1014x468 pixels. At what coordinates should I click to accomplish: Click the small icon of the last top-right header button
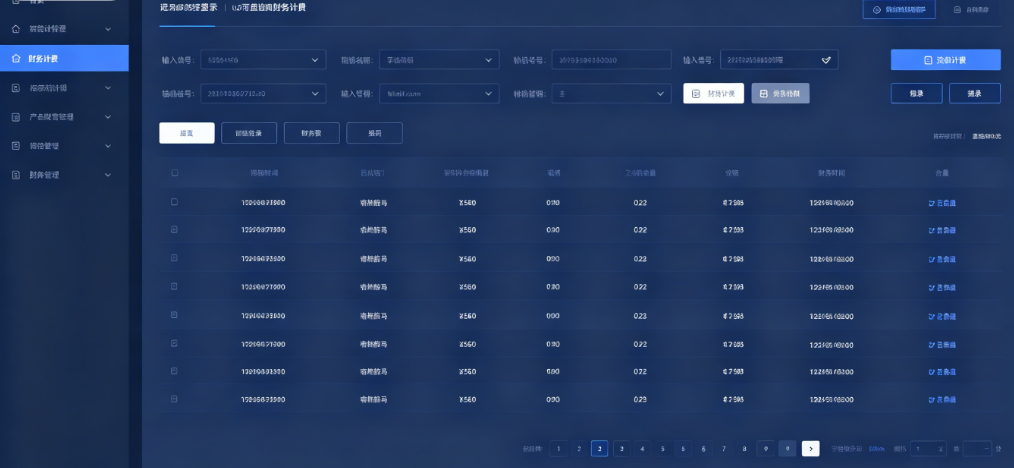coord(958,10)
